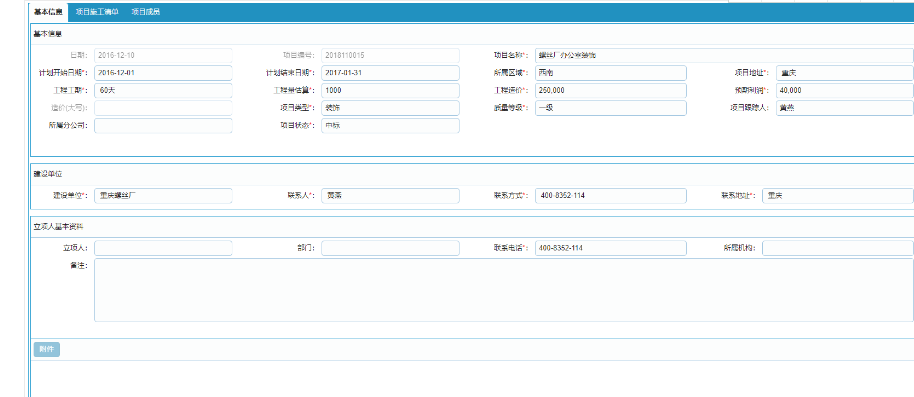The width and height of the screenshot is (914, 397).
Task: Click the empty 所属分公司 field
Action: click(163, 126)
